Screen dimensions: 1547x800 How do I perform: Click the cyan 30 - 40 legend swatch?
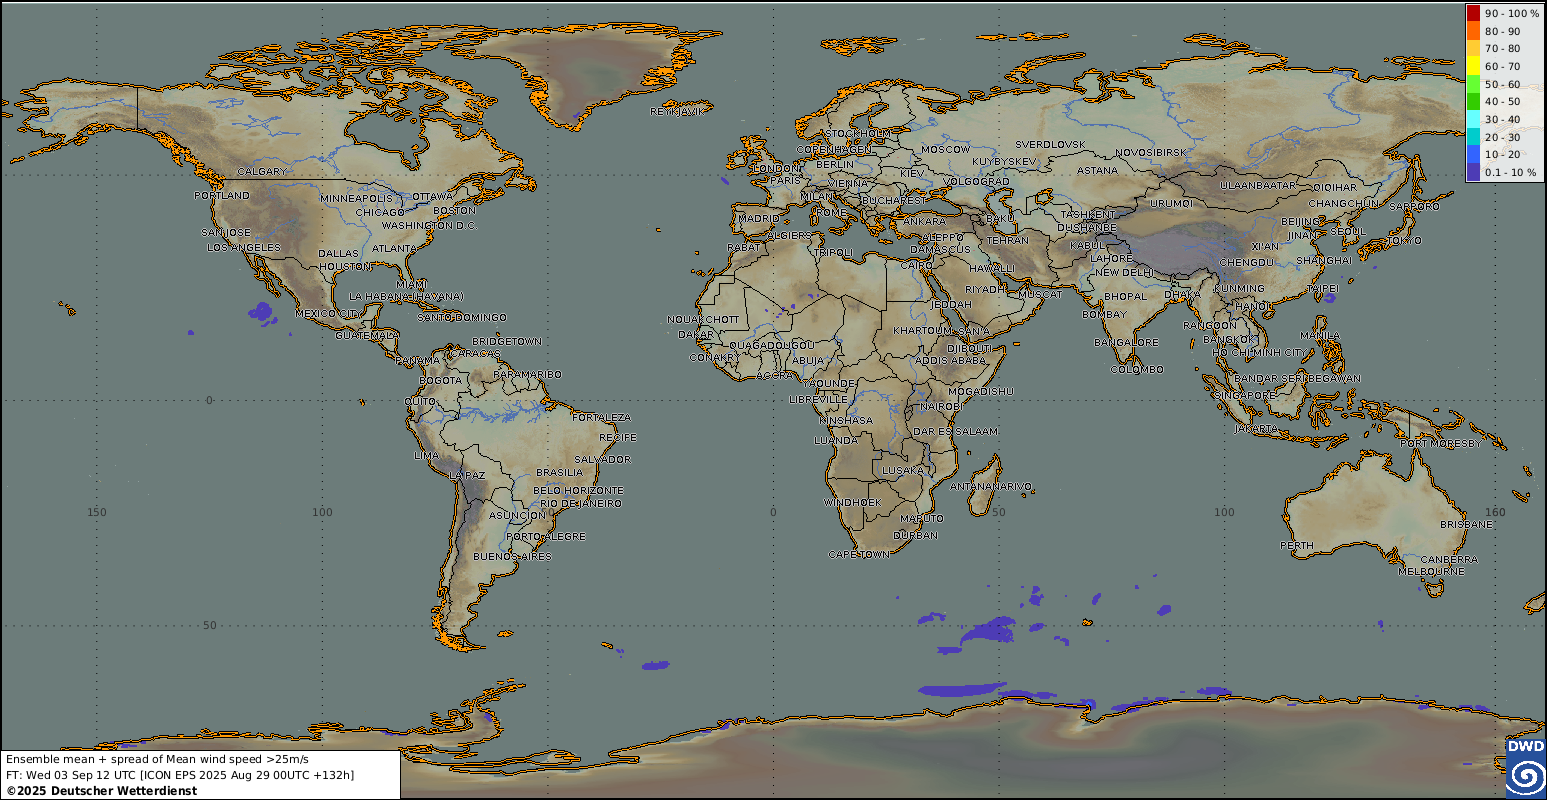[x=1473, y=120]
